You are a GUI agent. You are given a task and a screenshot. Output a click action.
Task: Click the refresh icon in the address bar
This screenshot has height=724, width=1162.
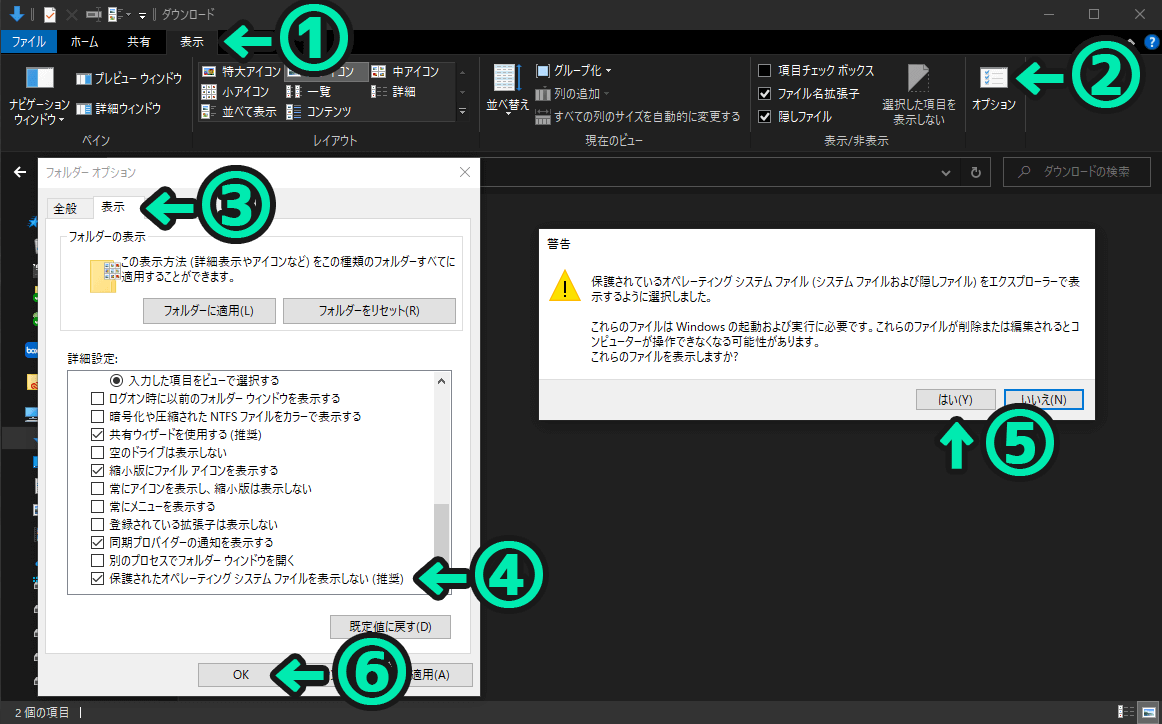pyautogui.click(x=975, y=171)
